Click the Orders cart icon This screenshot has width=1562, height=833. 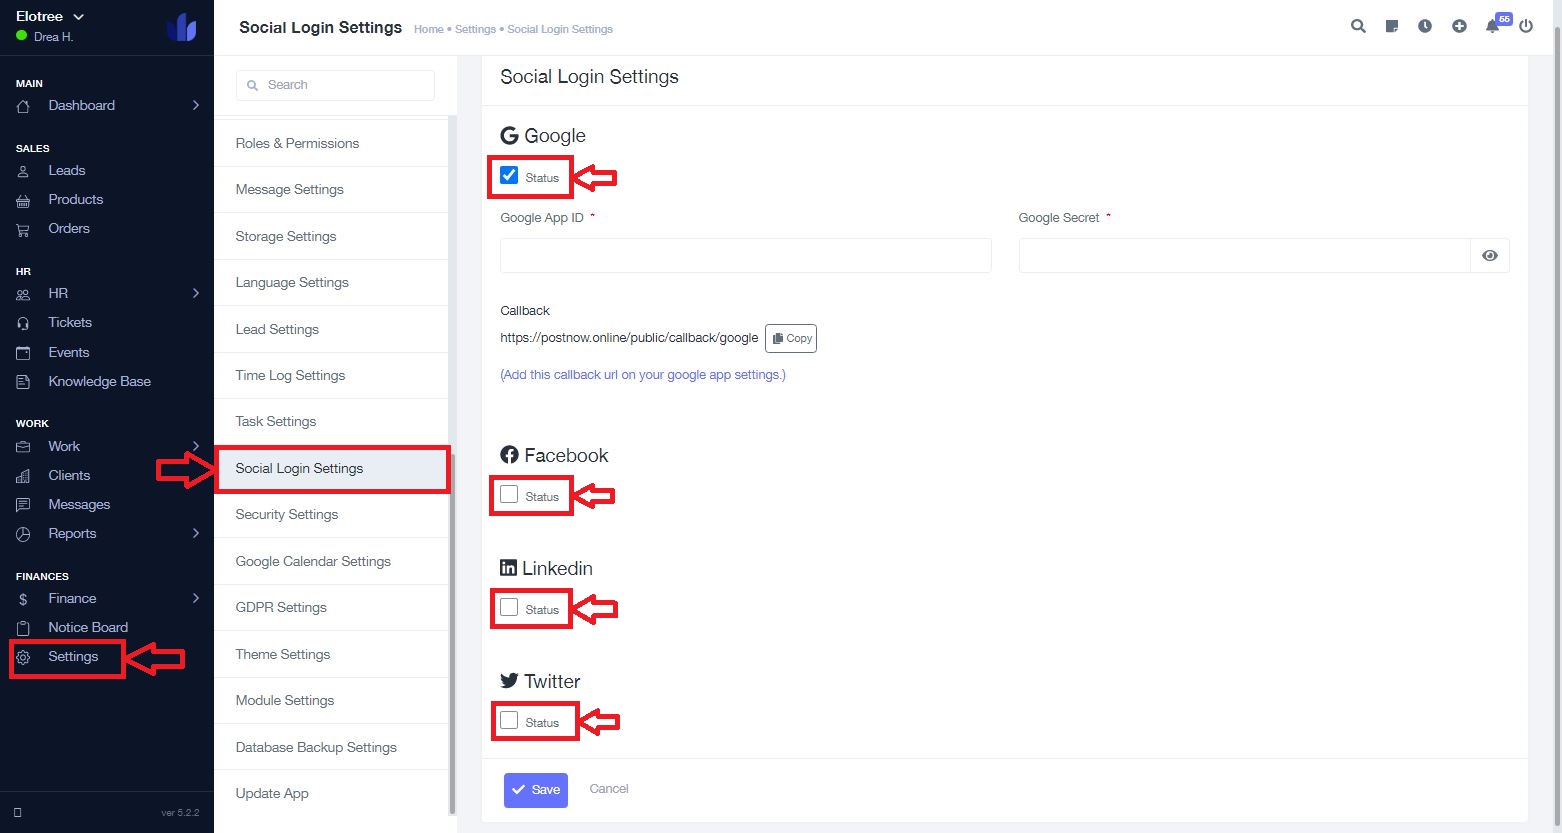click(23, 229)
